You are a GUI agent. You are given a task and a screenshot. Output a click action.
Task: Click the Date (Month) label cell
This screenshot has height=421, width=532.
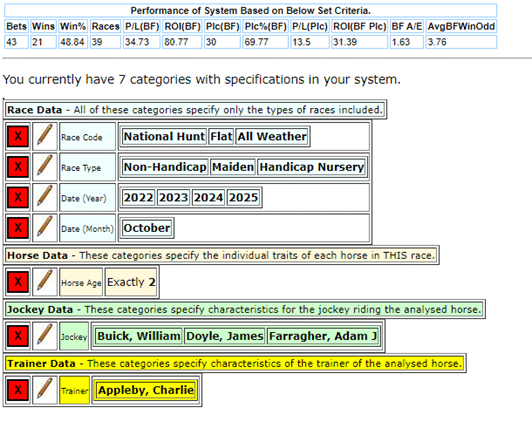(88, 228)
